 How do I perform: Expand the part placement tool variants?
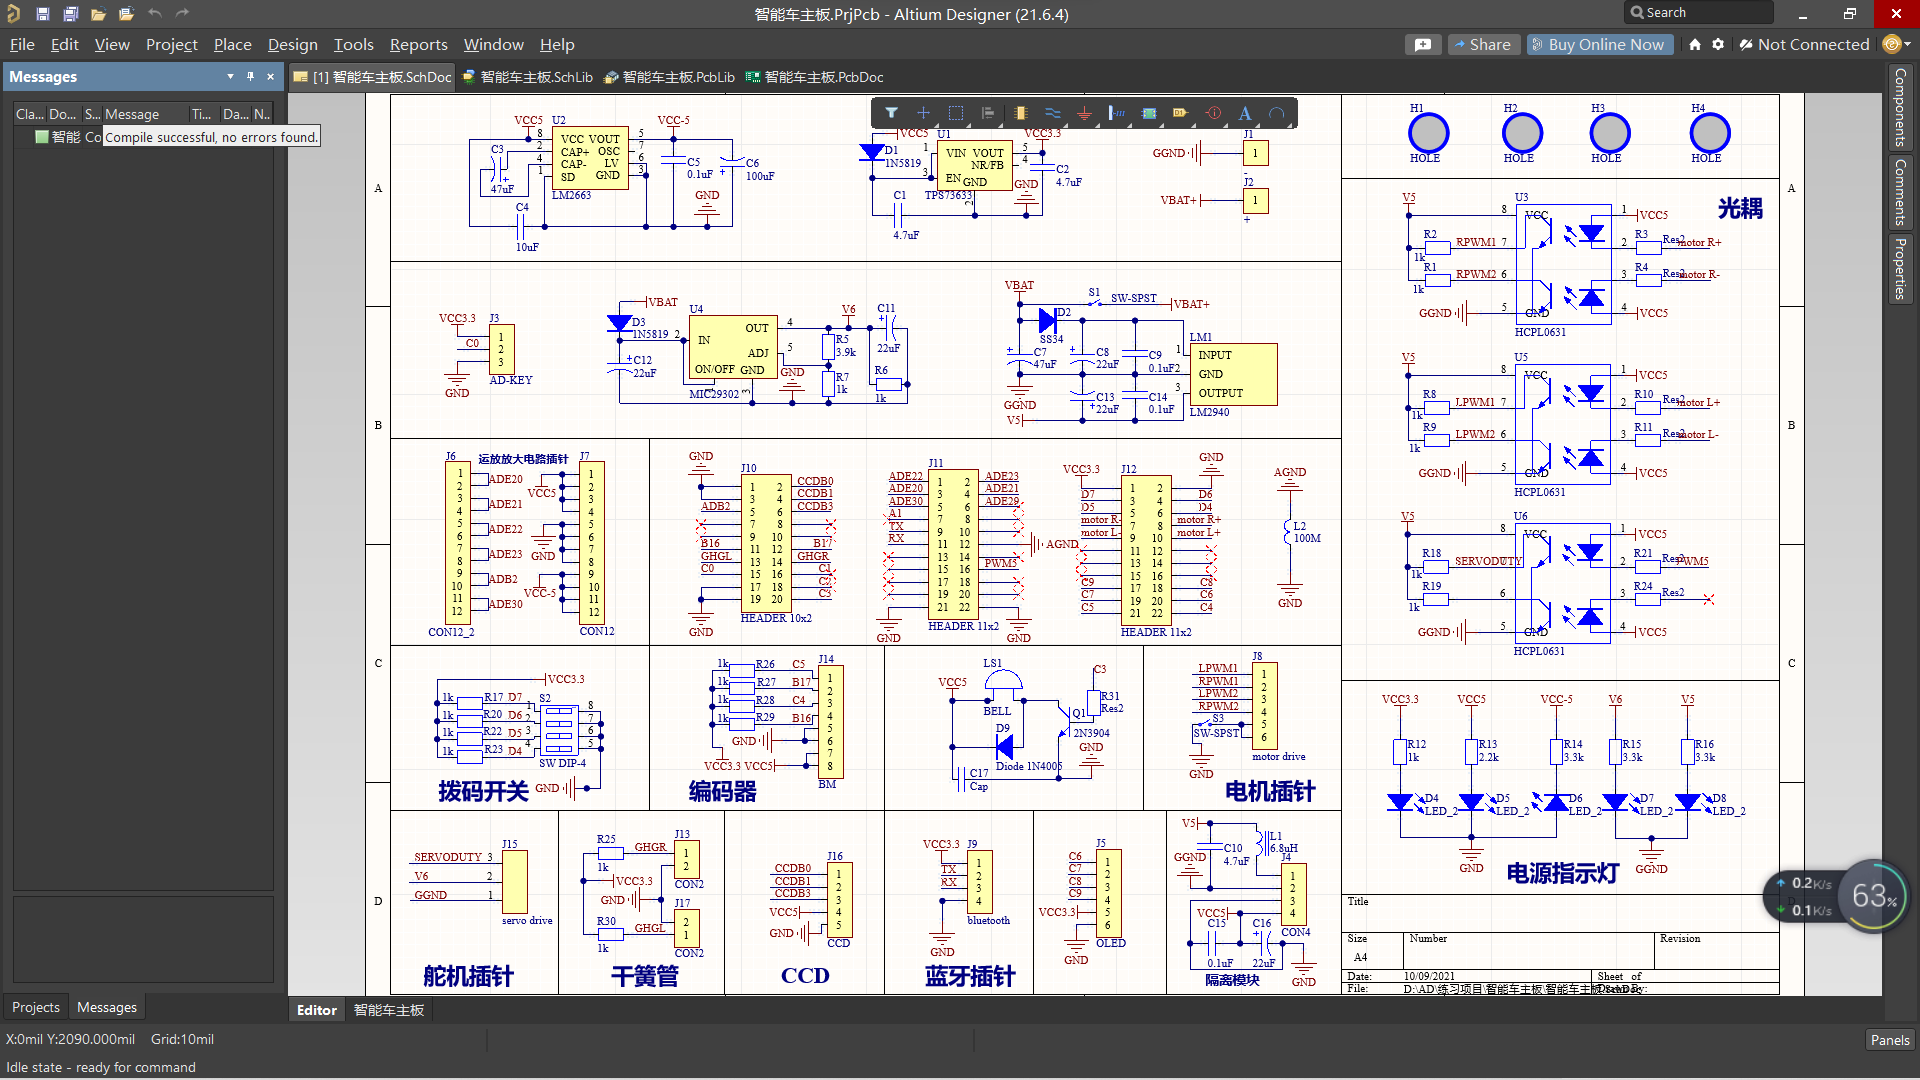(x=1033, y=126)
